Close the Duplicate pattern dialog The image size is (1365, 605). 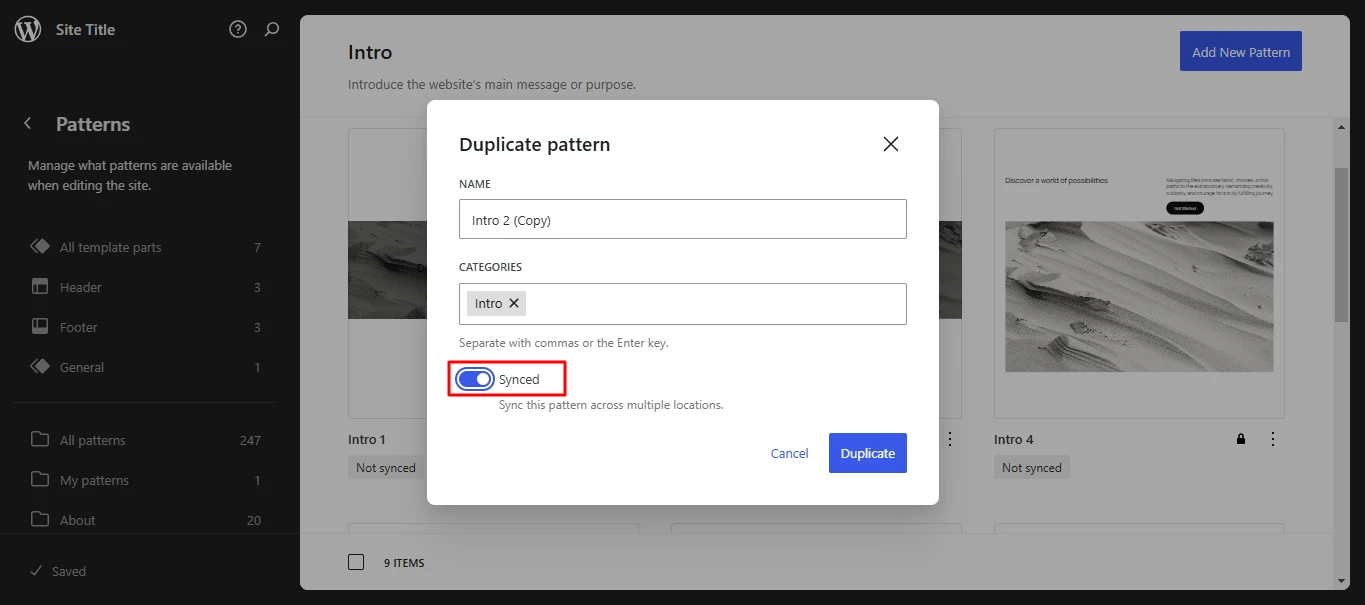(x=891, y=144)
